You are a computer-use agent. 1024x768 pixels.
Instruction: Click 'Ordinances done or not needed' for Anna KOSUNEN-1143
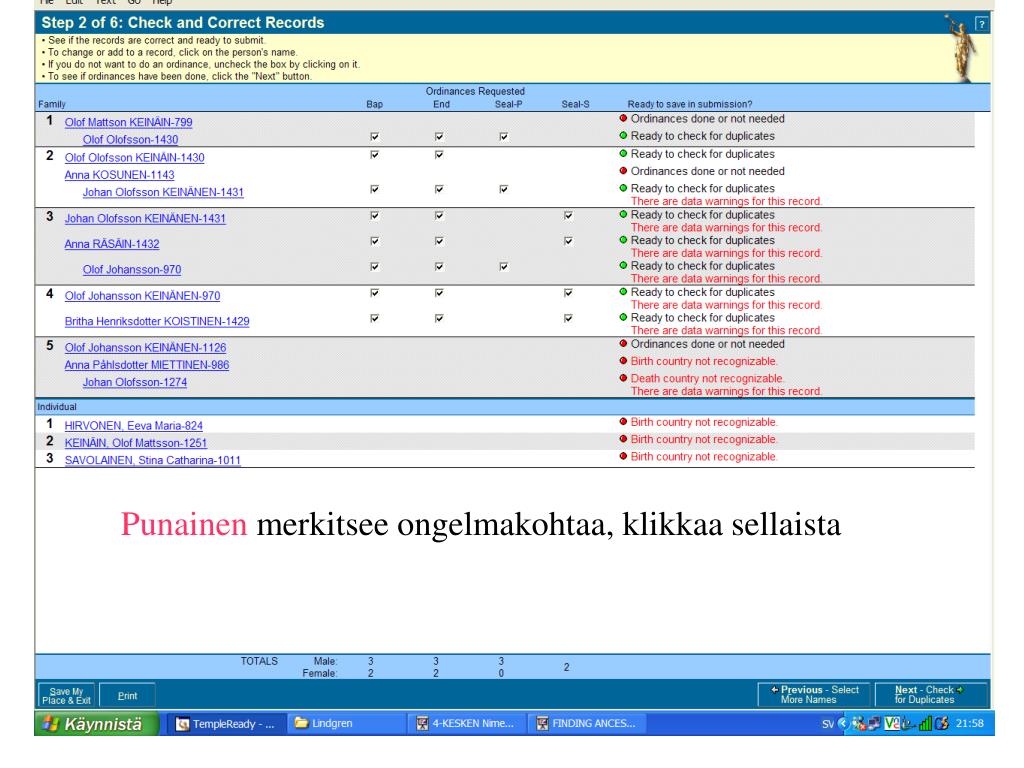point(708,171)
